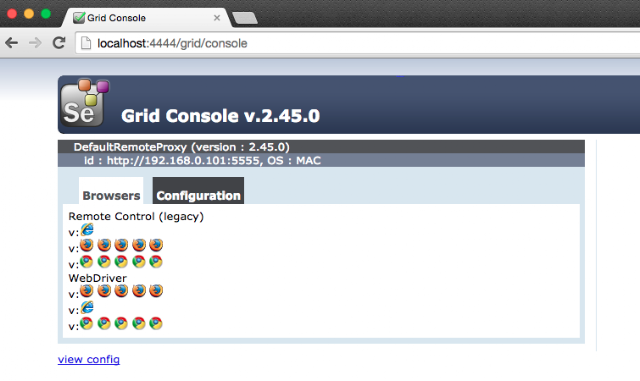Click first Firefox icon under WebDriver
This screenshot has height=381, width=640.
(87, 291)
